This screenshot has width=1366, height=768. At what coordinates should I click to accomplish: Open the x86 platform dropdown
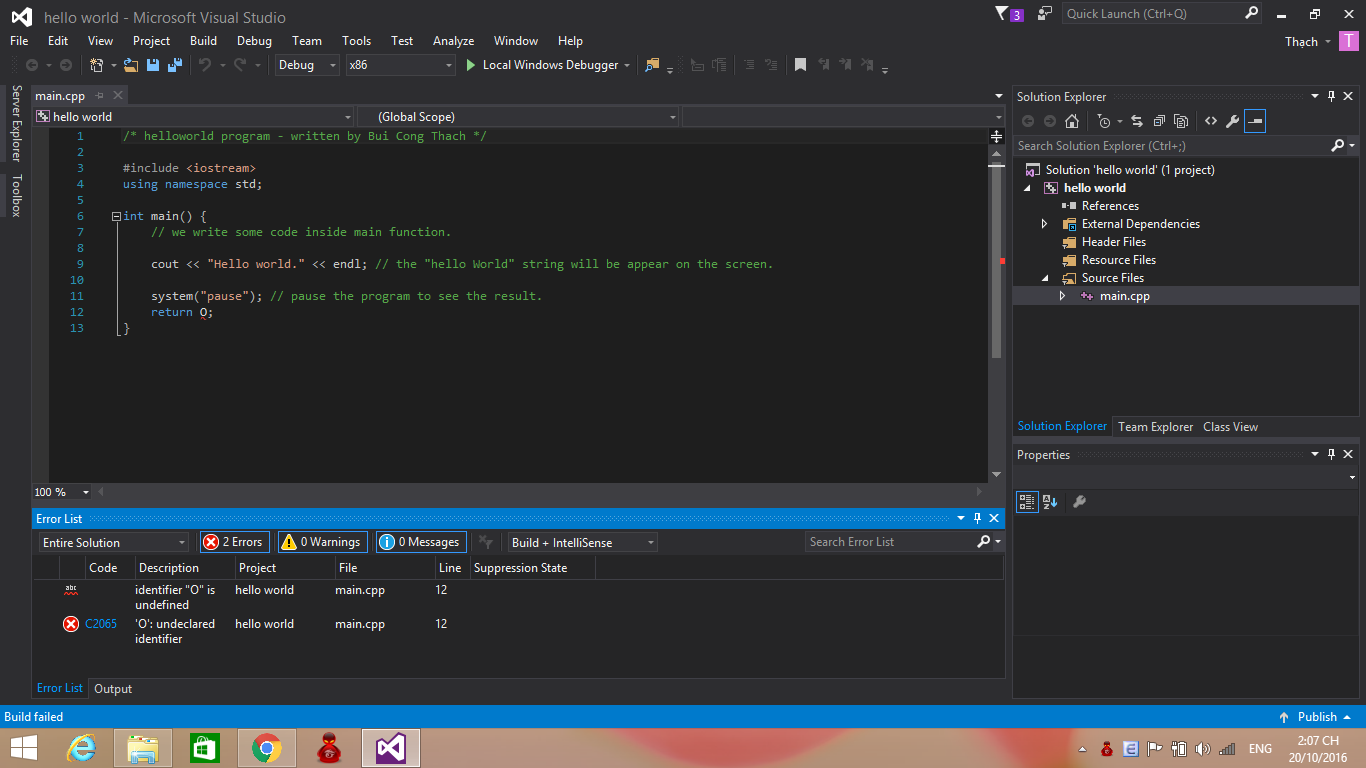[x=400, y=65]
